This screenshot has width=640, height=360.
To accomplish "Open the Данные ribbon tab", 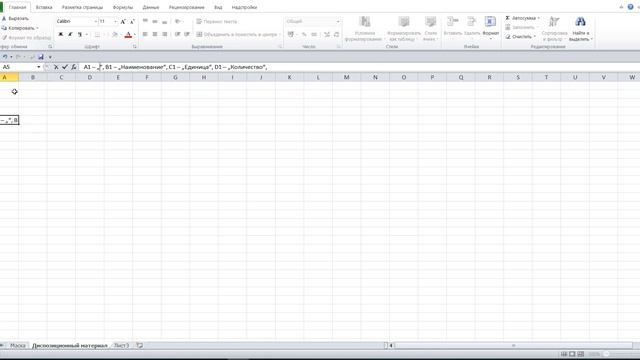I will (x=151, y=7).
